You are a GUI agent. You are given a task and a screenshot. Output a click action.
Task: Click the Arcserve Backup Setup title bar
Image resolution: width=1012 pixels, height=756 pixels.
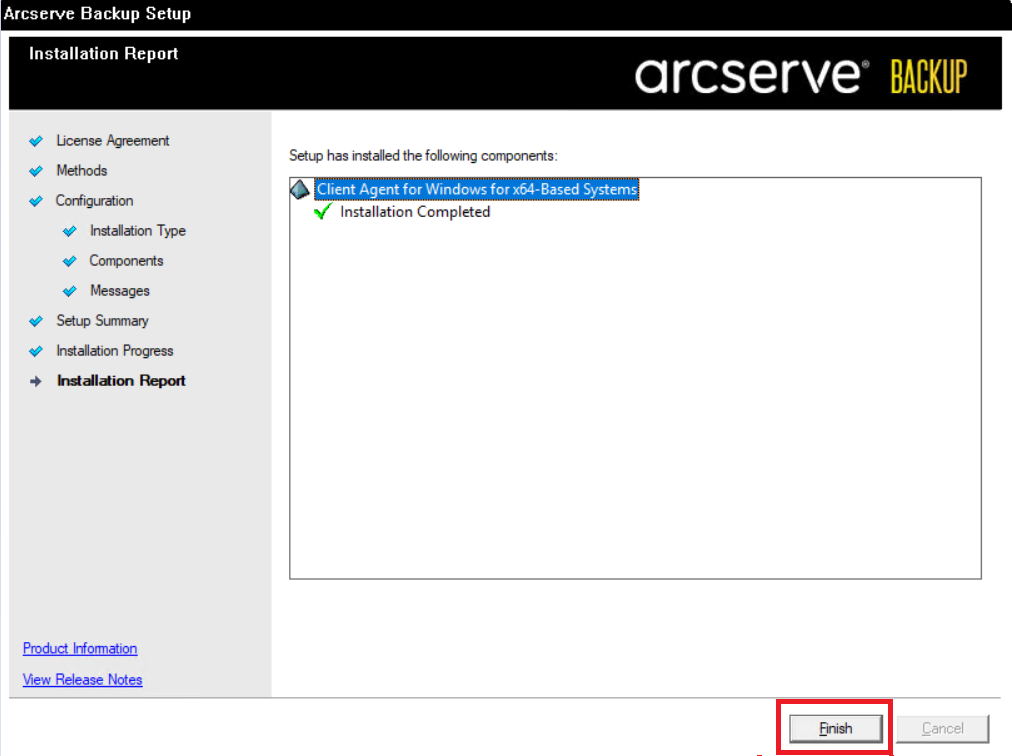coord(506,14)
